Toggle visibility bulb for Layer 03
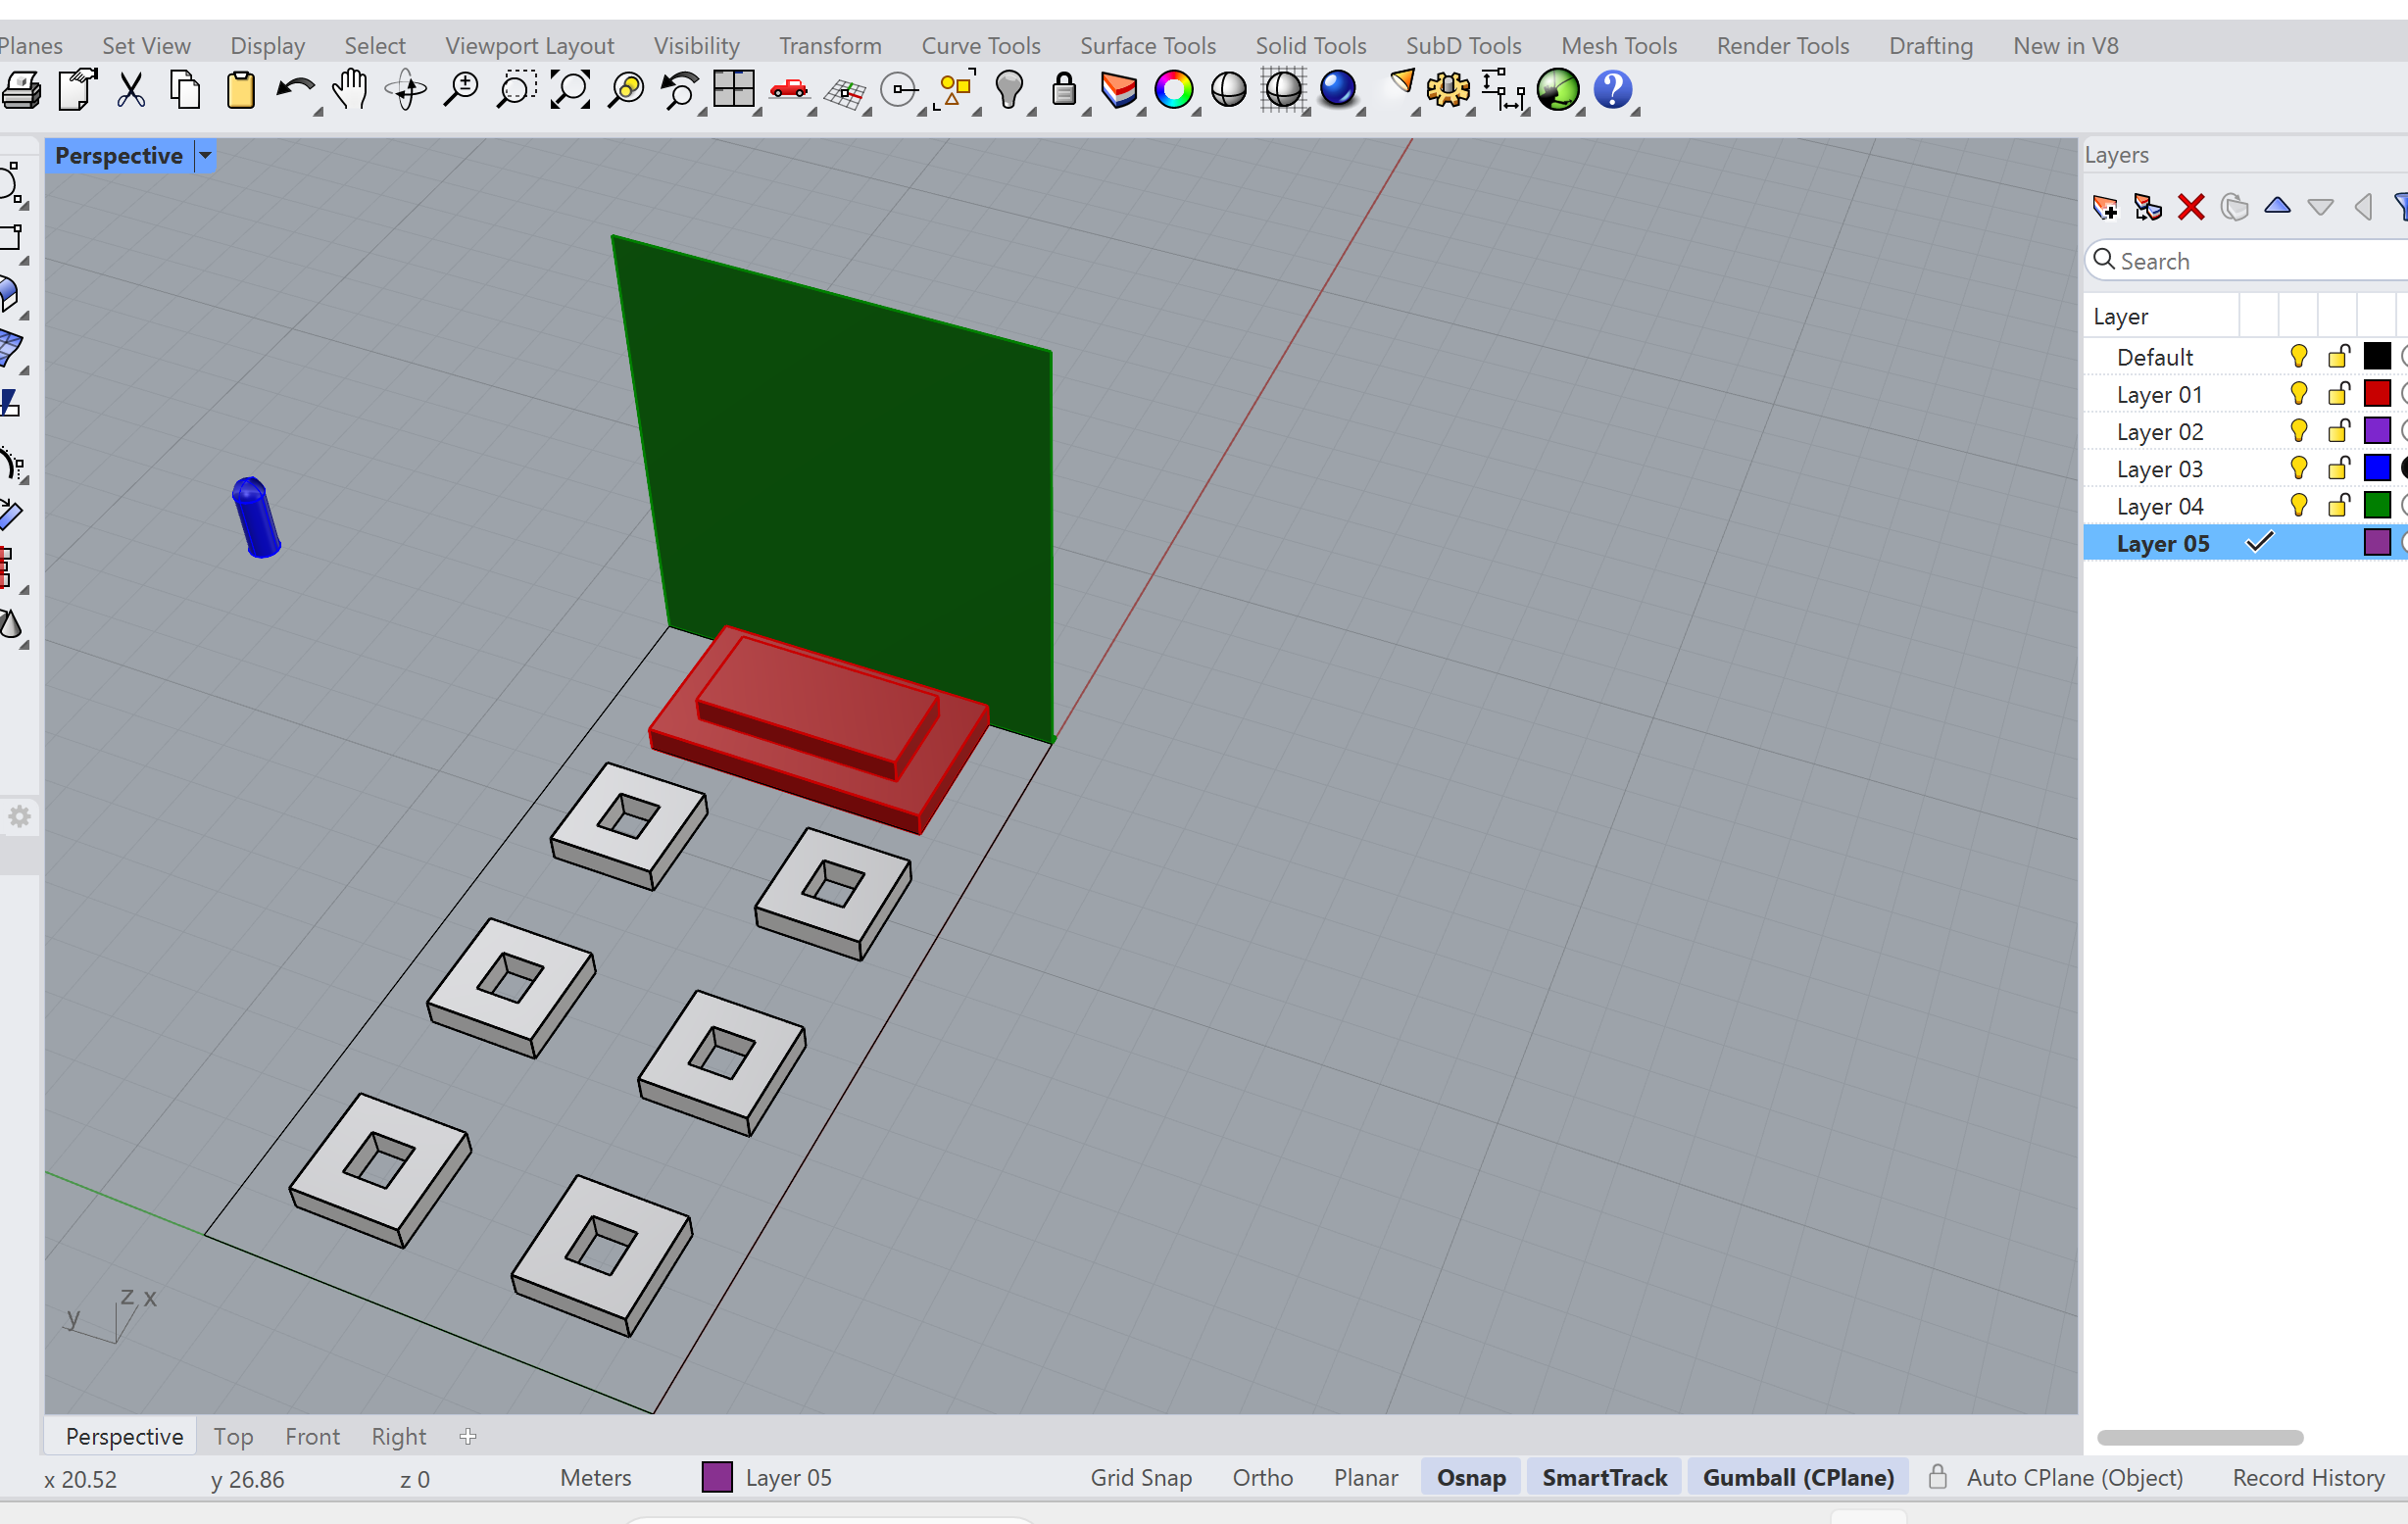The width and height of the screenshot is (2408, 1524). pyautogui.click(x=2299, y=469)
